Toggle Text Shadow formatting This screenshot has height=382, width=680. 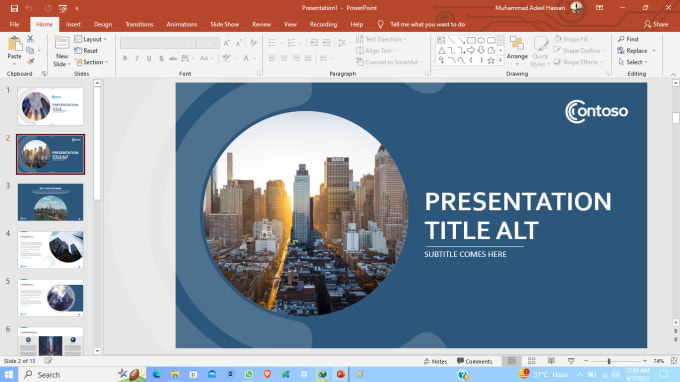(161, 58)
